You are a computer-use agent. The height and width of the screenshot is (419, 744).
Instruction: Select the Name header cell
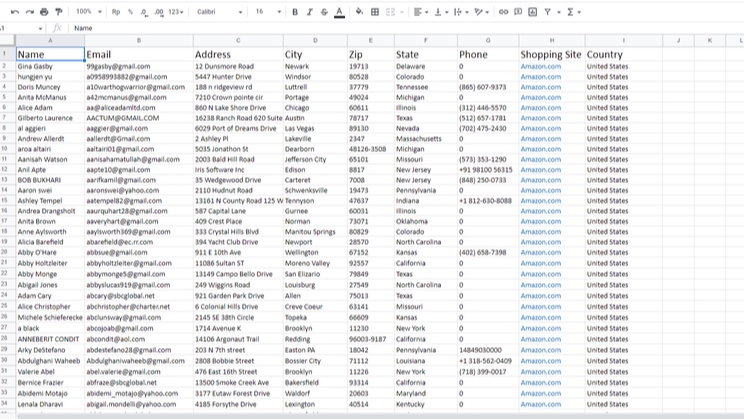tap(50, 54)
